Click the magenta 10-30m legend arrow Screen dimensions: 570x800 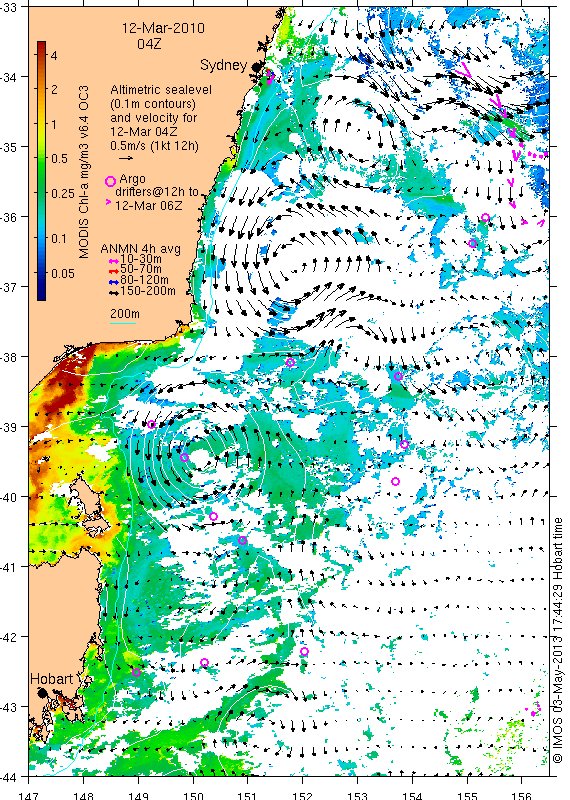pyautogui.click(x=114, y=260)
